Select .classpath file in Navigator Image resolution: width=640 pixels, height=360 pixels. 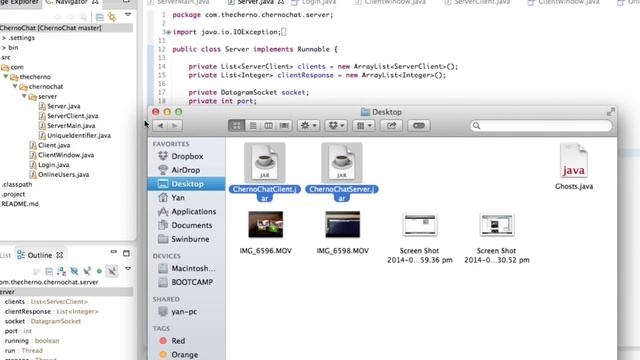coord(17,184)
